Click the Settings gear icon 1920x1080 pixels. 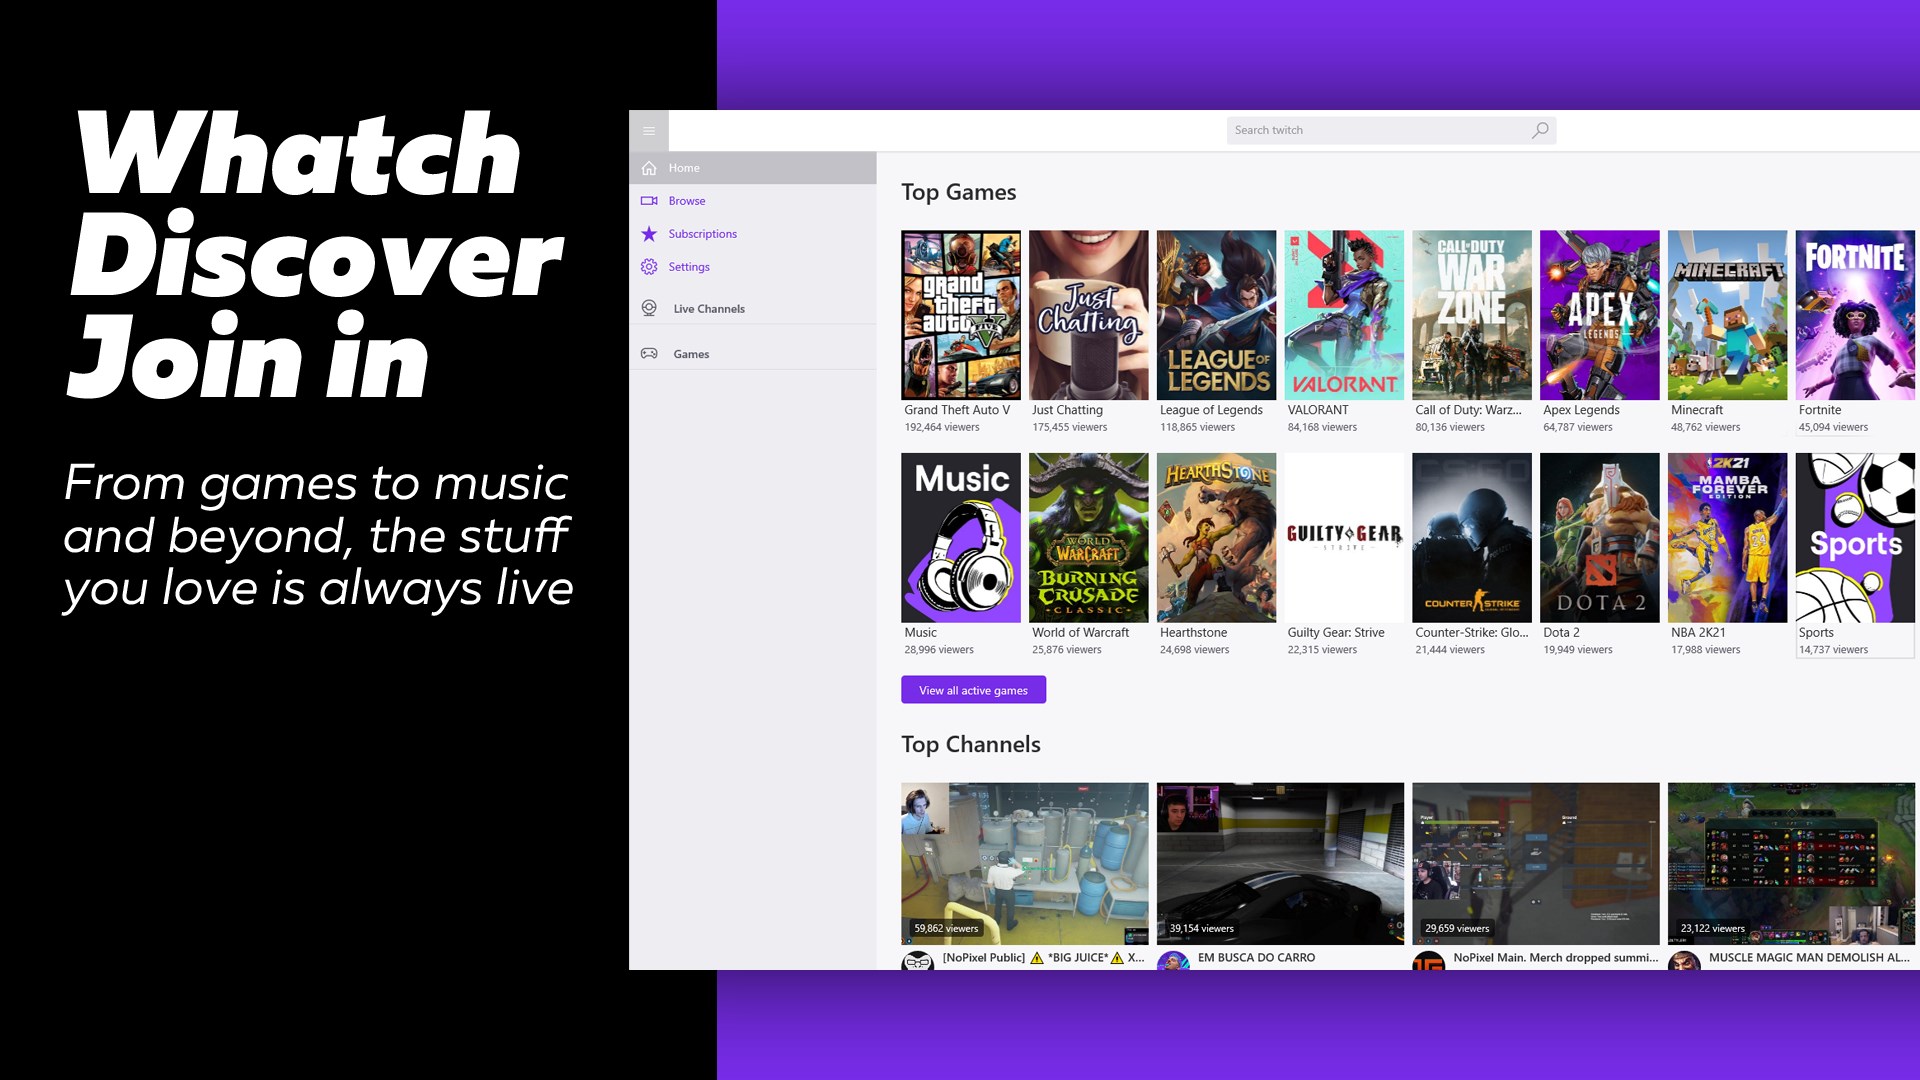[x=649, y=267]
